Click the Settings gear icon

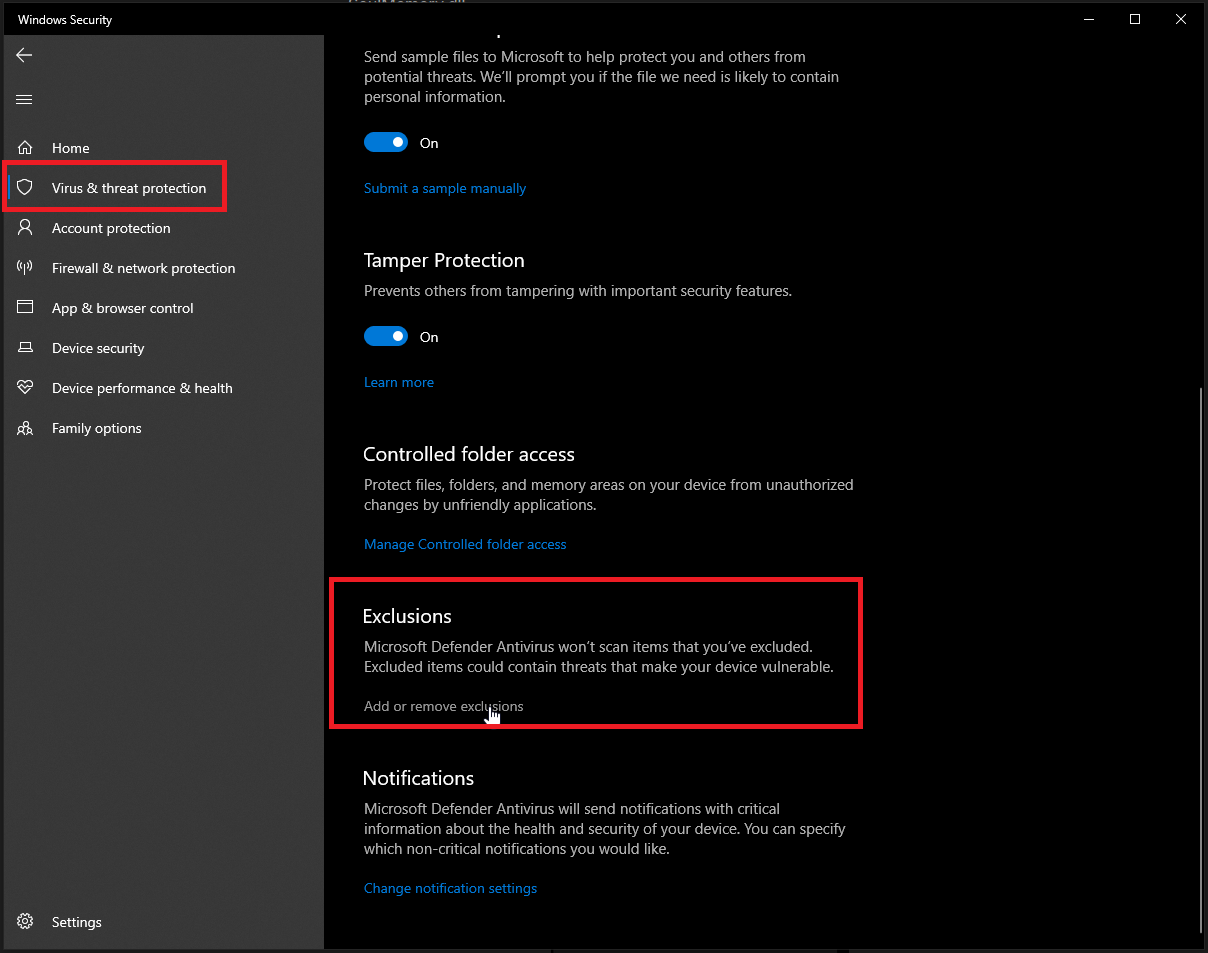(26, 921)
